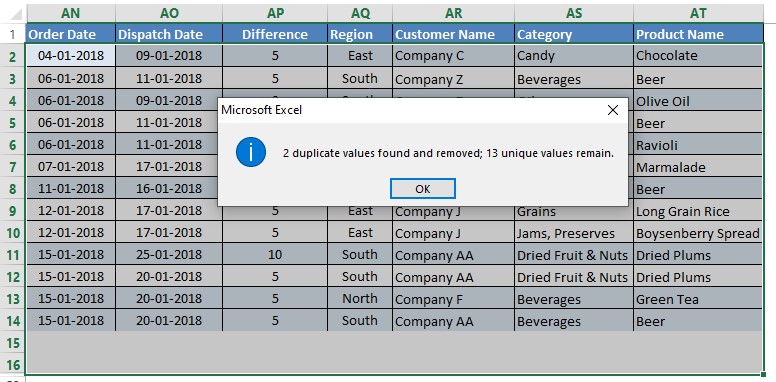
Task: Click the Long Grain Rice cell
Action: point(698,211)
